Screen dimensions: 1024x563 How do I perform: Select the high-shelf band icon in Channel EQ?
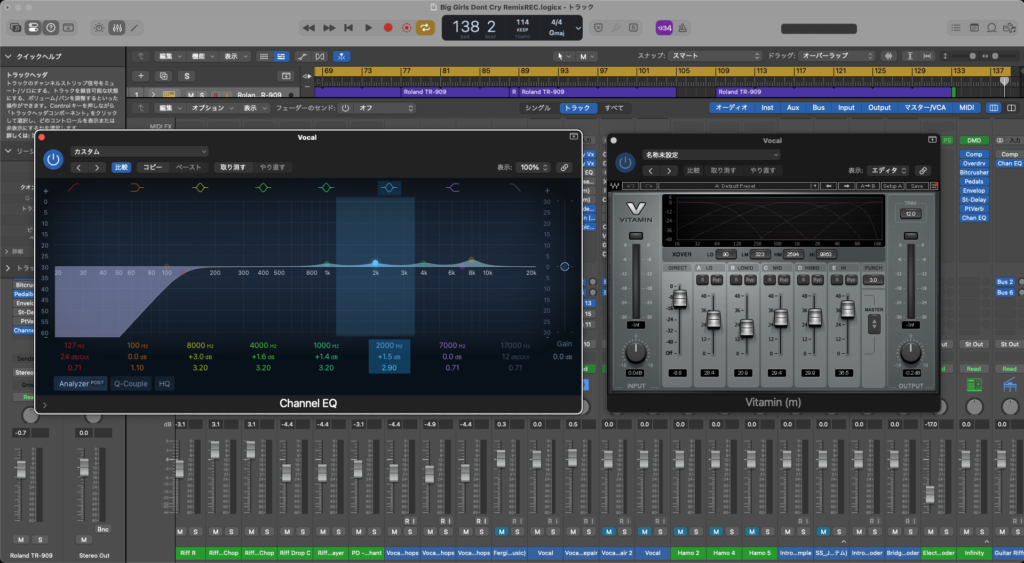point(452,188)
